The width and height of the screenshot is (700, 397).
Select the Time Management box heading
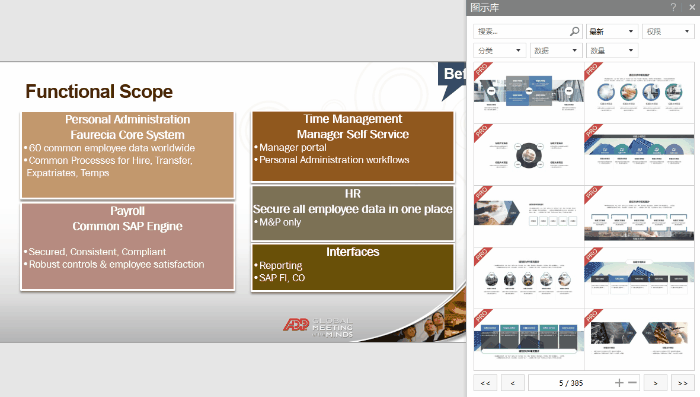tap(353, 119)
